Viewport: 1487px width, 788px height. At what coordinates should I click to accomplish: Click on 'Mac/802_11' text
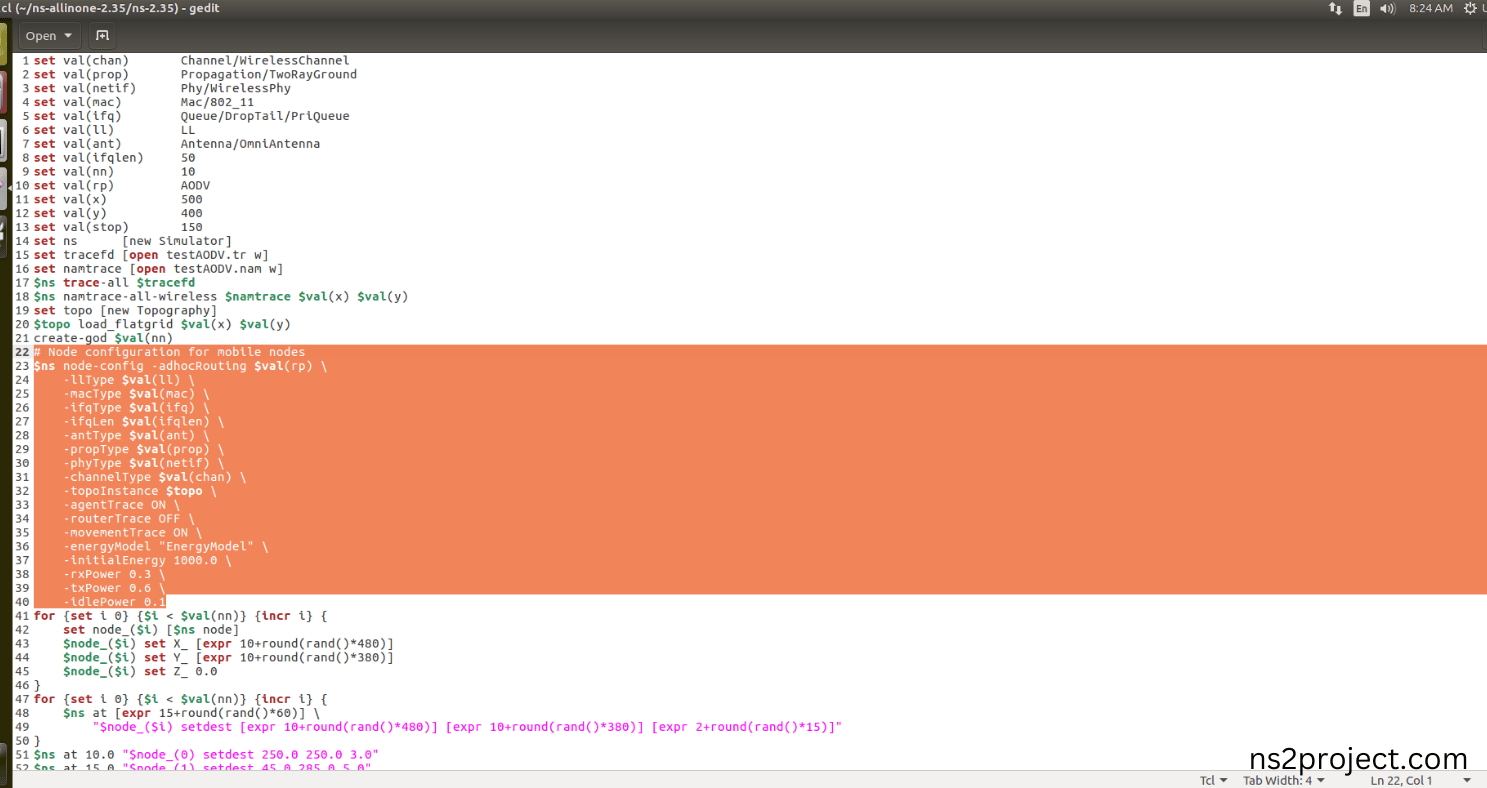click(x=217, y=102)
